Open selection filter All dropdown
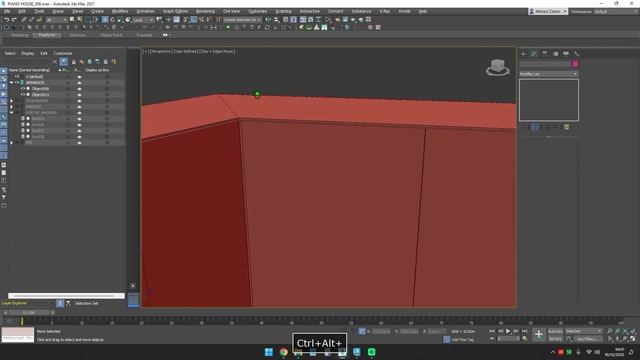Screen dimensions: 640x360 pos(56,20)
